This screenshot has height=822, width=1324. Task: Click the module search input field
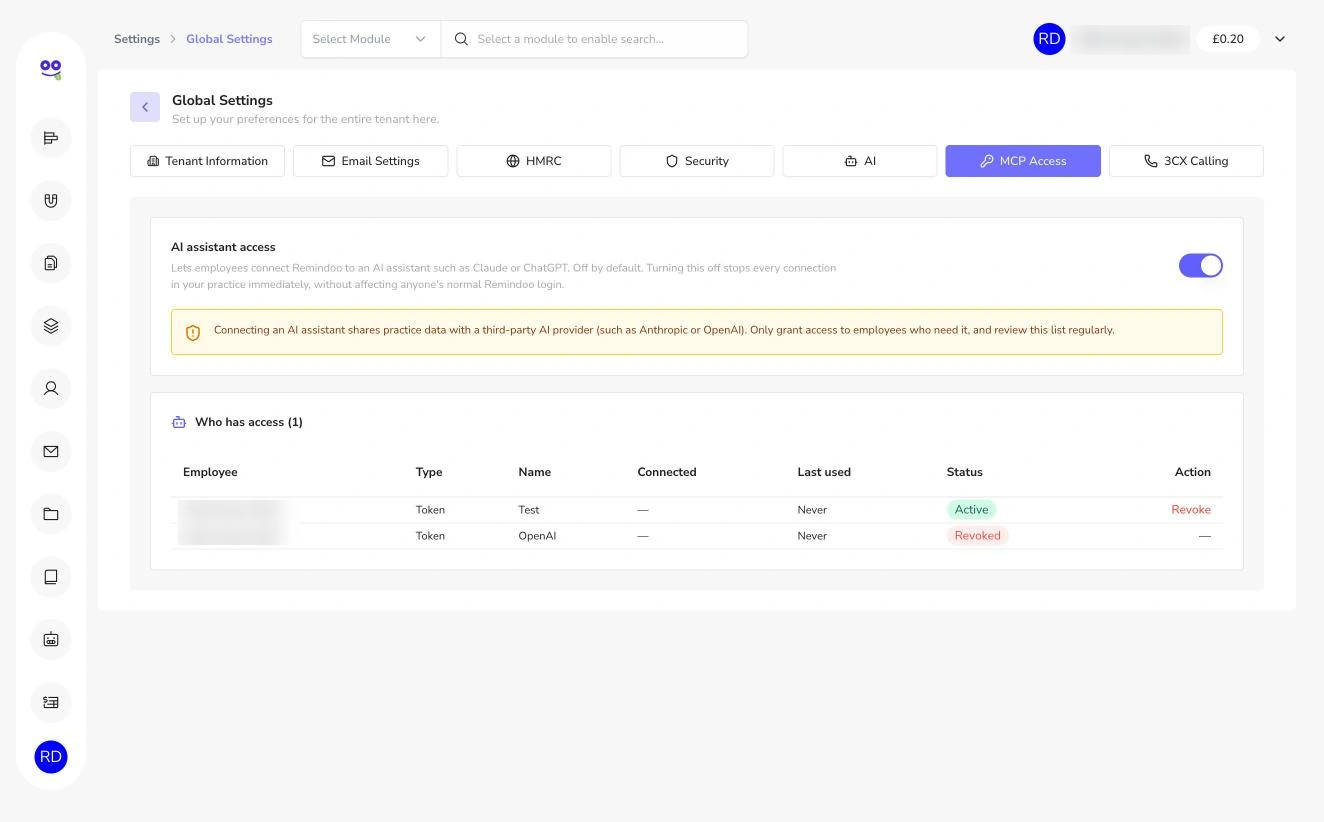(x=594, y=39)
